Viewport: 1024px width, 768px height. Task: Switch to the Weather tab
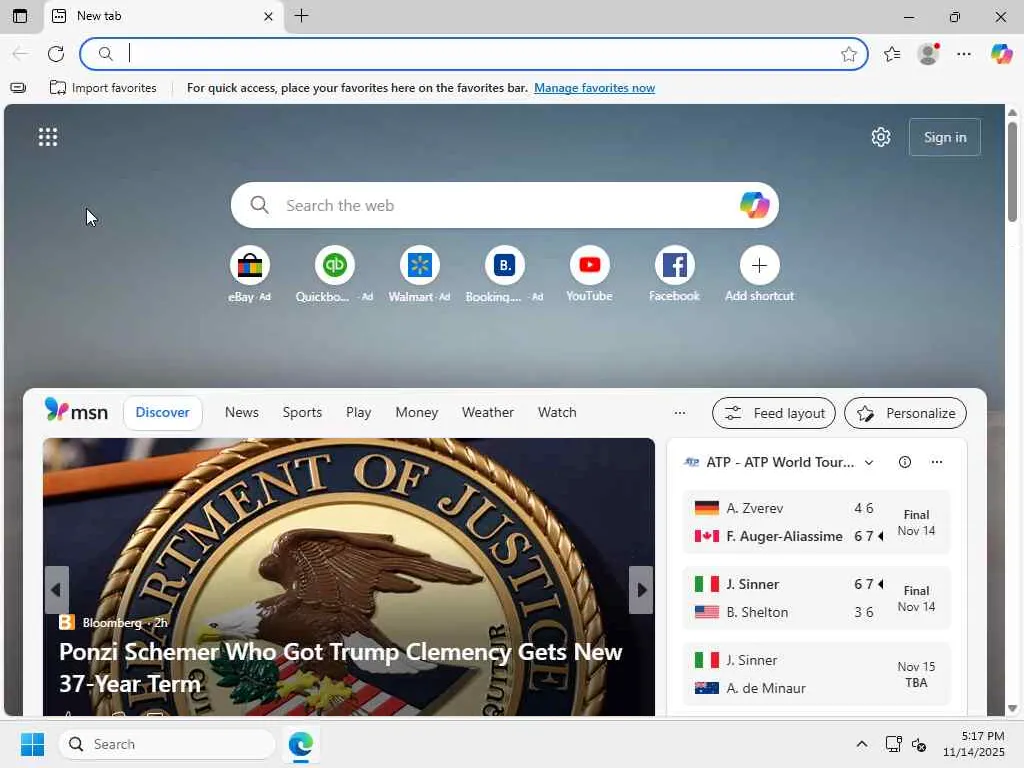click(488, 413)
